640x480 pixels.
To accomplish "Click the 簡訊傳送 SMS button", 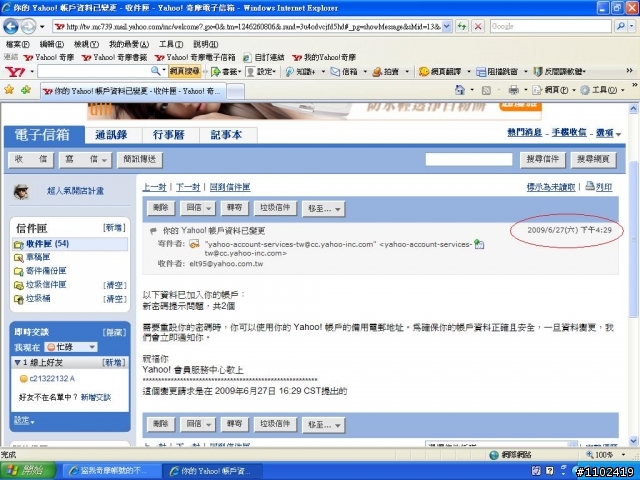I will click(140, 160).
